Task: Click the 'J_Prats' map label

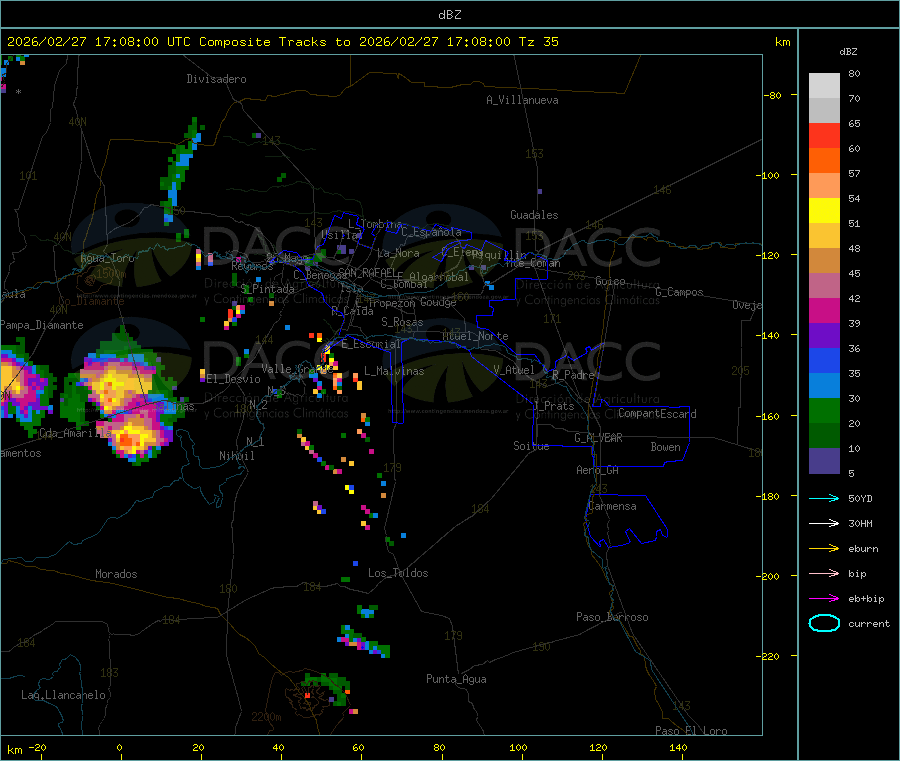Action: (553, 406)
